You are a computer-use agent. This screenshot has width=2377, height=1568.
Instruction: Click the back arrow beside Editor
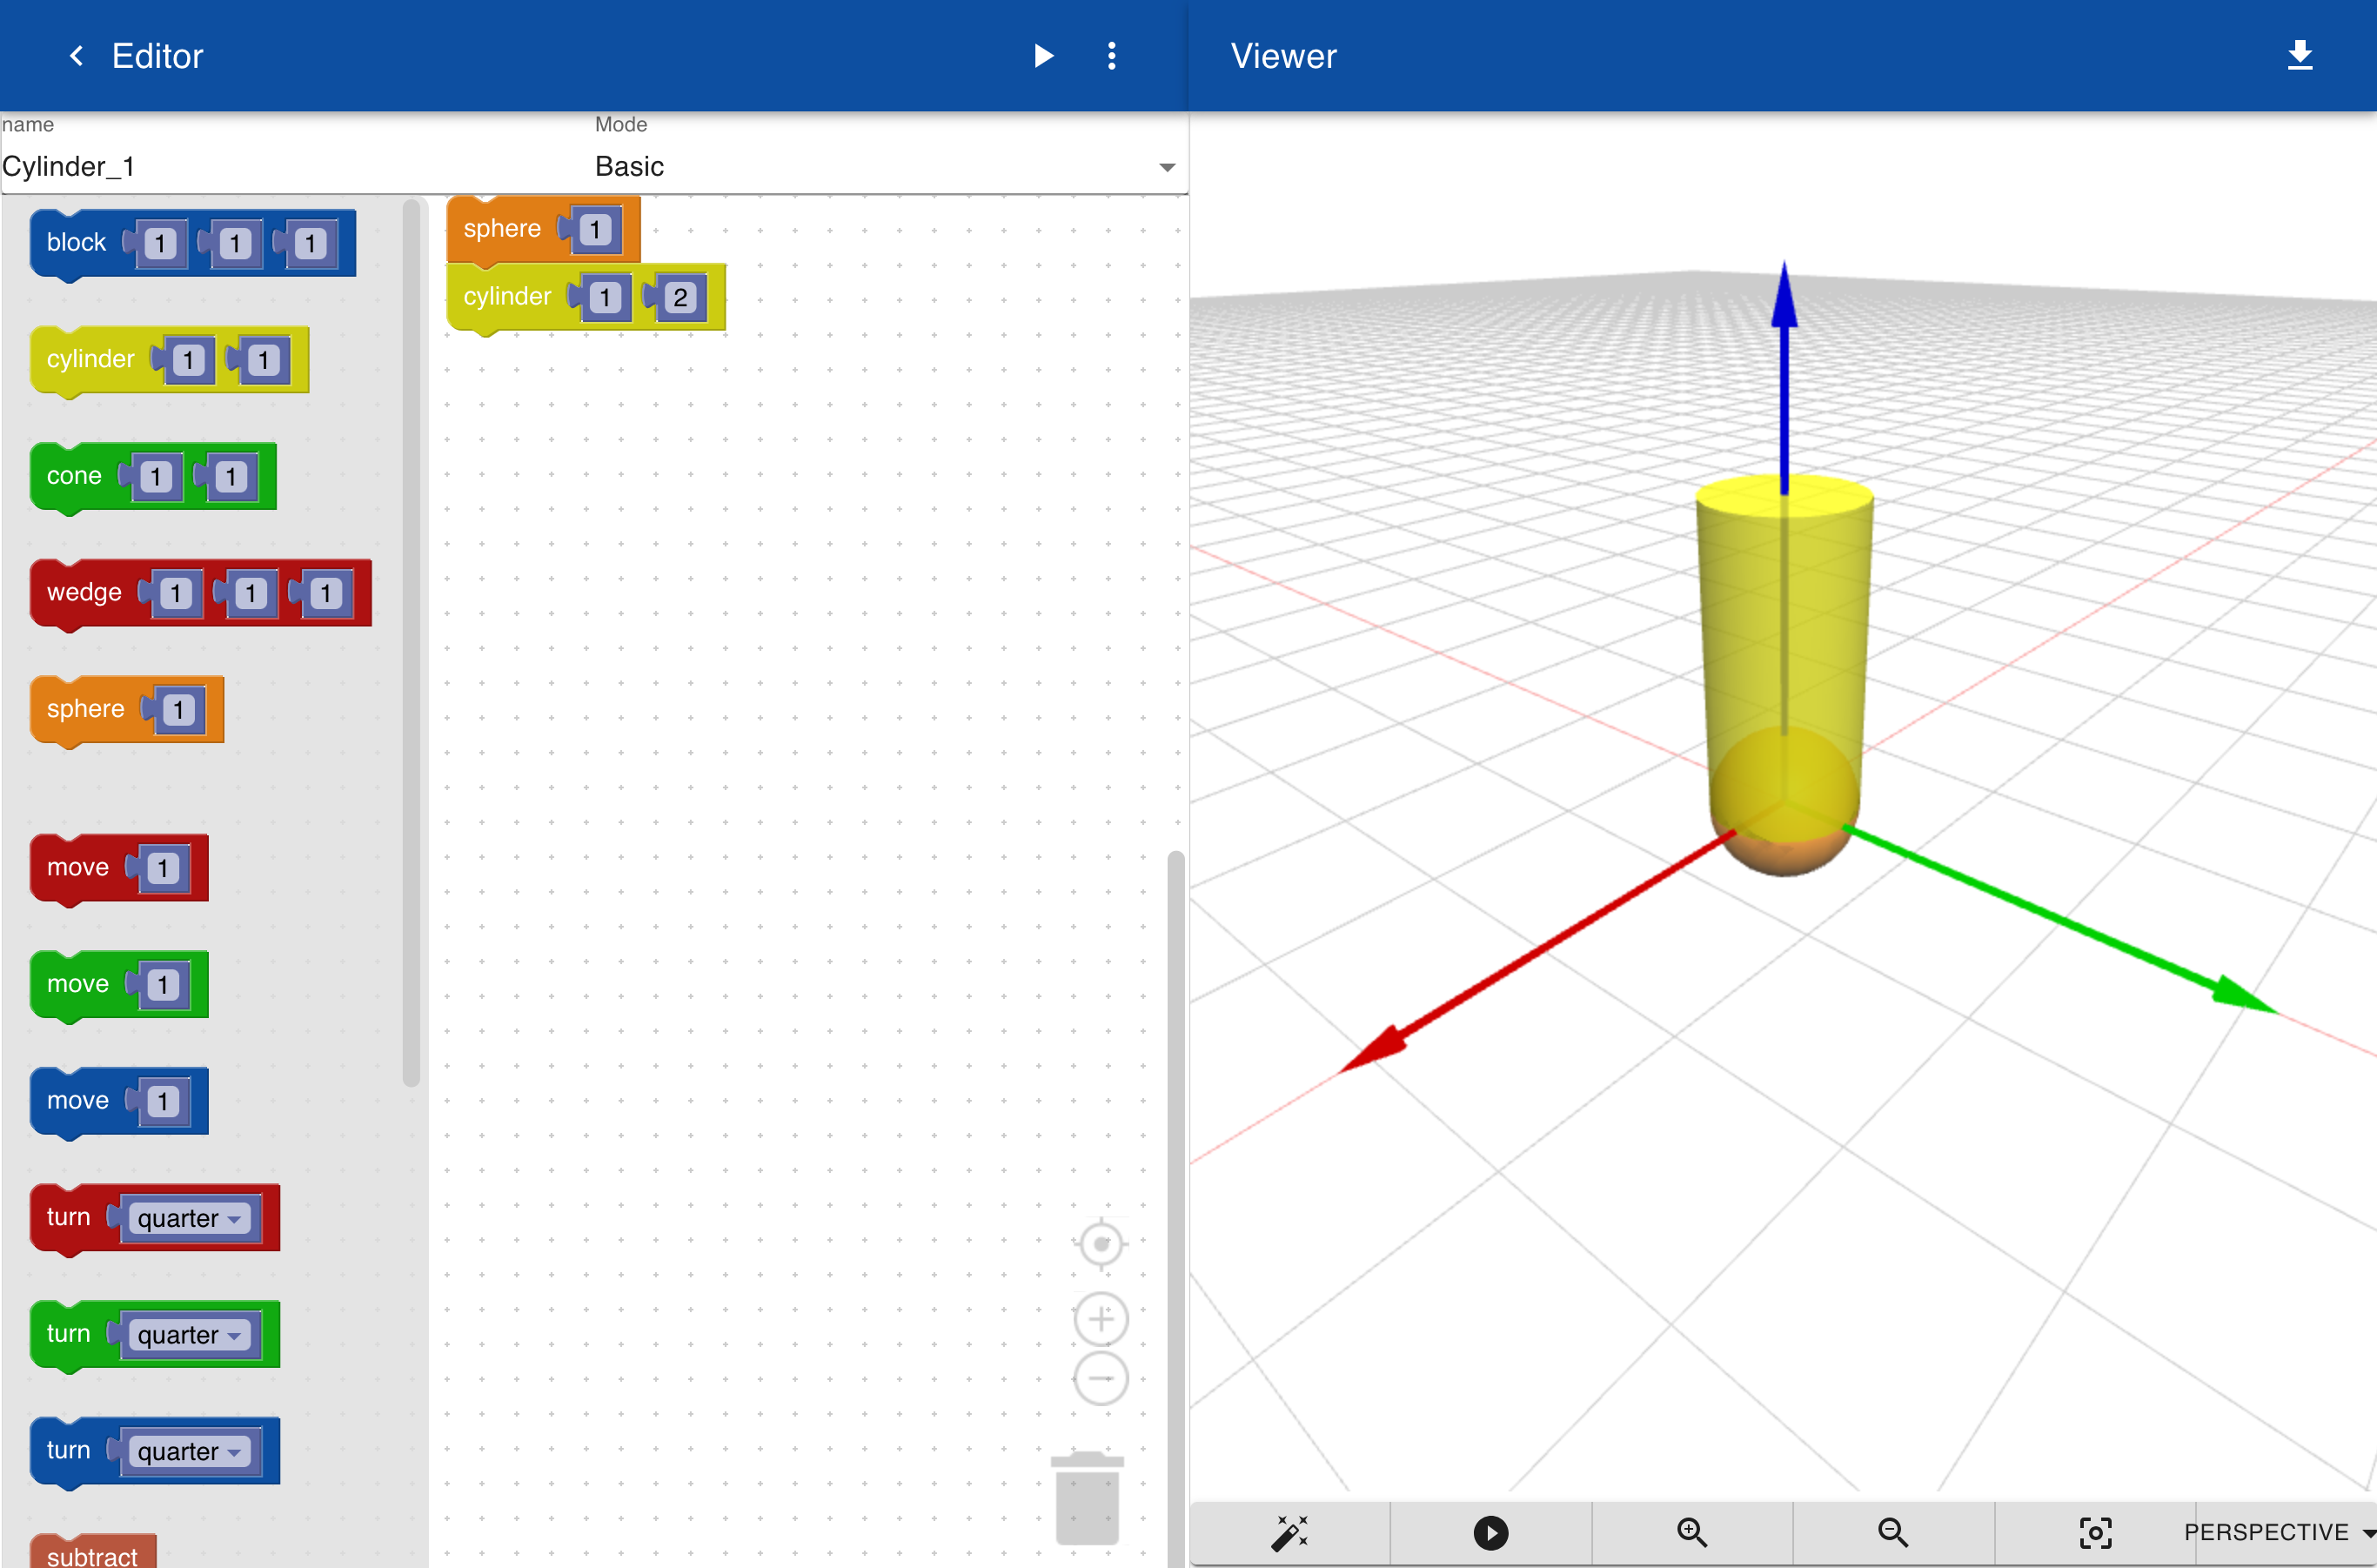pos(76,56)
